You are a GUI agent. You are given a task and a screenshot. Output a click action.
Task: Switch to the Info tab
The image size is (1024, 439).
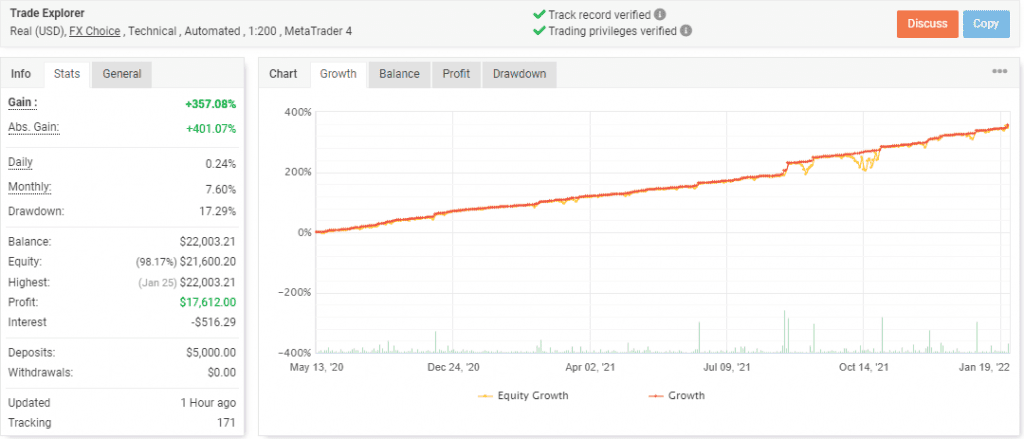[21, 74]
